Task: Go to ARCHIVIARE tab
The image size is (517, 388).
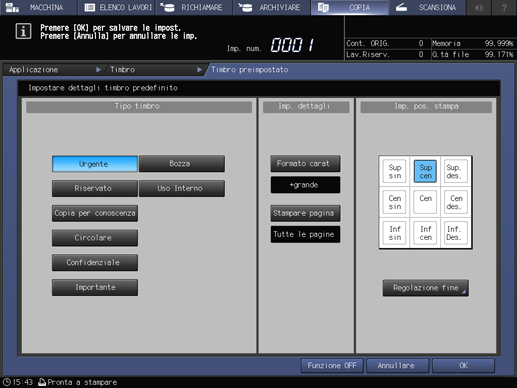Action: [271, 7]
